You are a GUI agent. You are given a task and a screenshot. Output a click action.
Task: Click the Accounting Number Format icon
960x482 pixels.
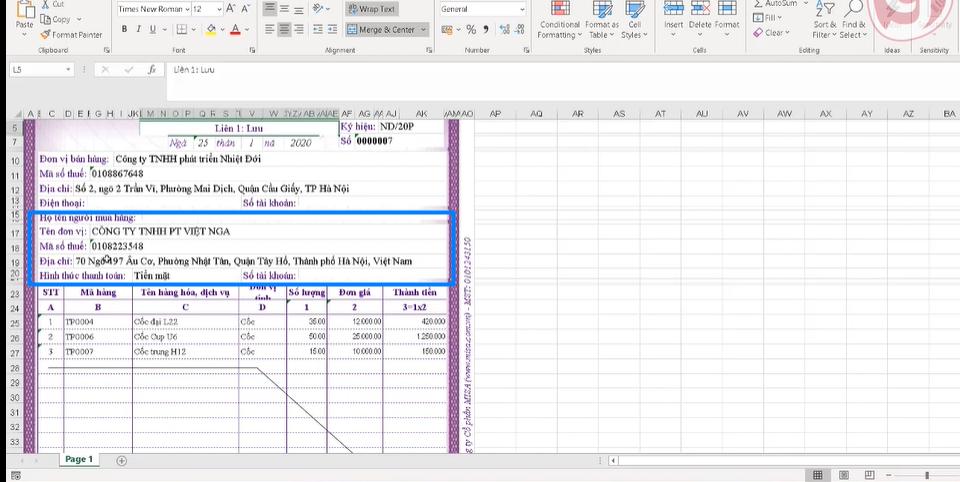(447, 29)
